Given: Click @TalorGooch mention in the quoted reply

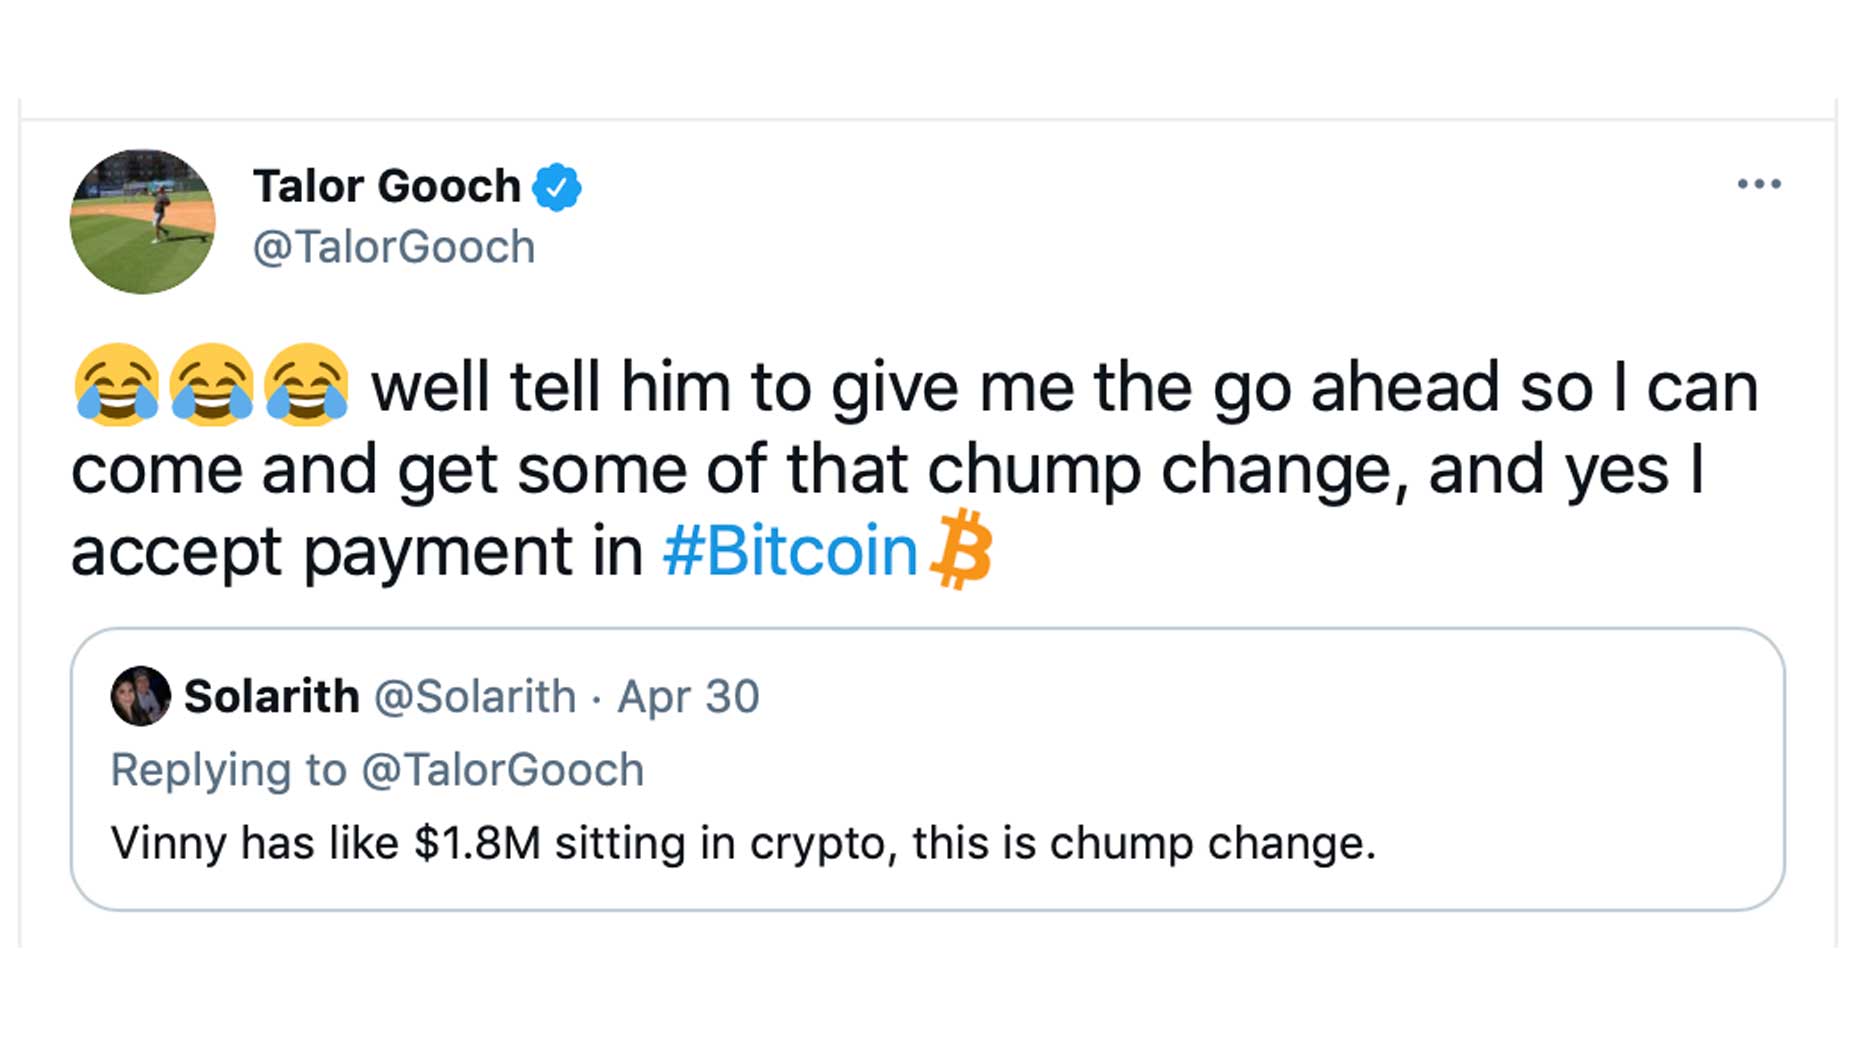Looking at the screenshot, I should tap(503, 770).
